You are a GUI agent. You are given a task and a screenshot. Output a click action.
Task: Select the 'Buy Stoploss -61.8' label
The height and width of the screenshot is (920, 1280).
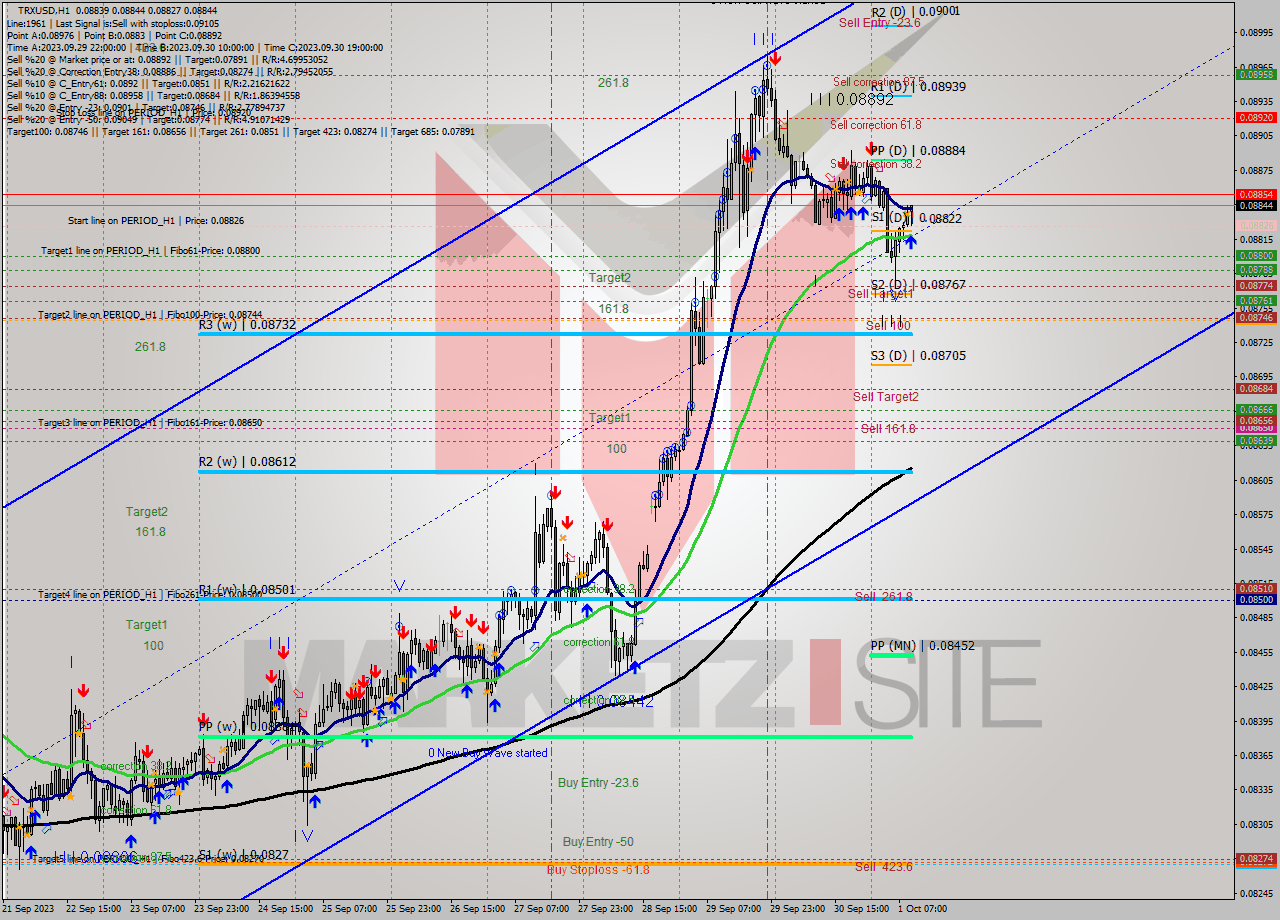[x=598, y=870]
